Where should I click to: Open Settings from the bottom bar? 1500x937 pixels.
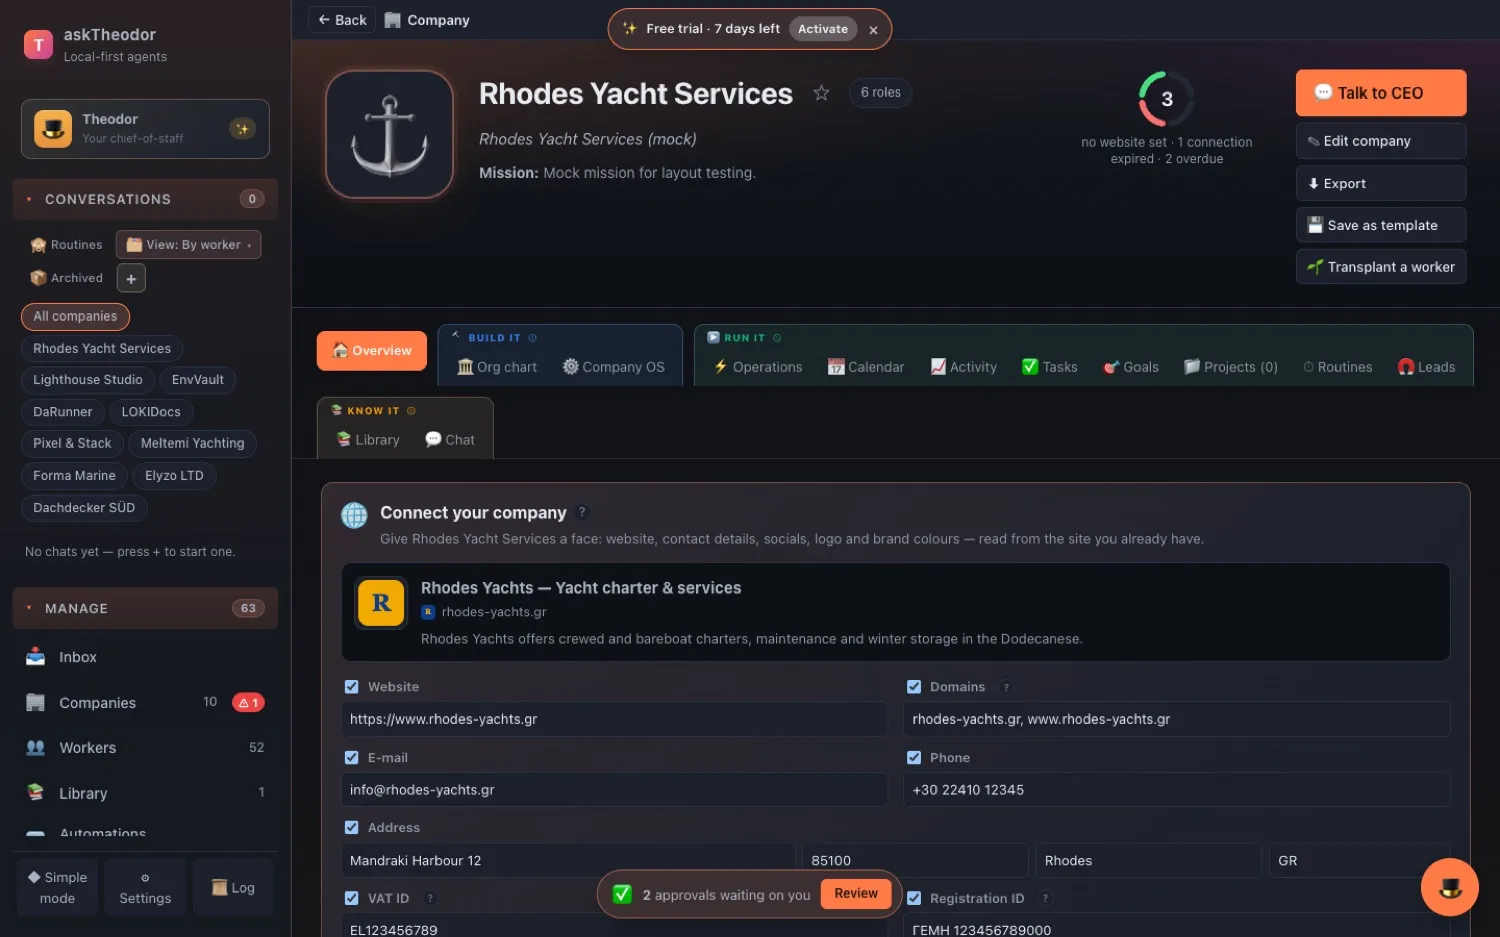[145, 887]
